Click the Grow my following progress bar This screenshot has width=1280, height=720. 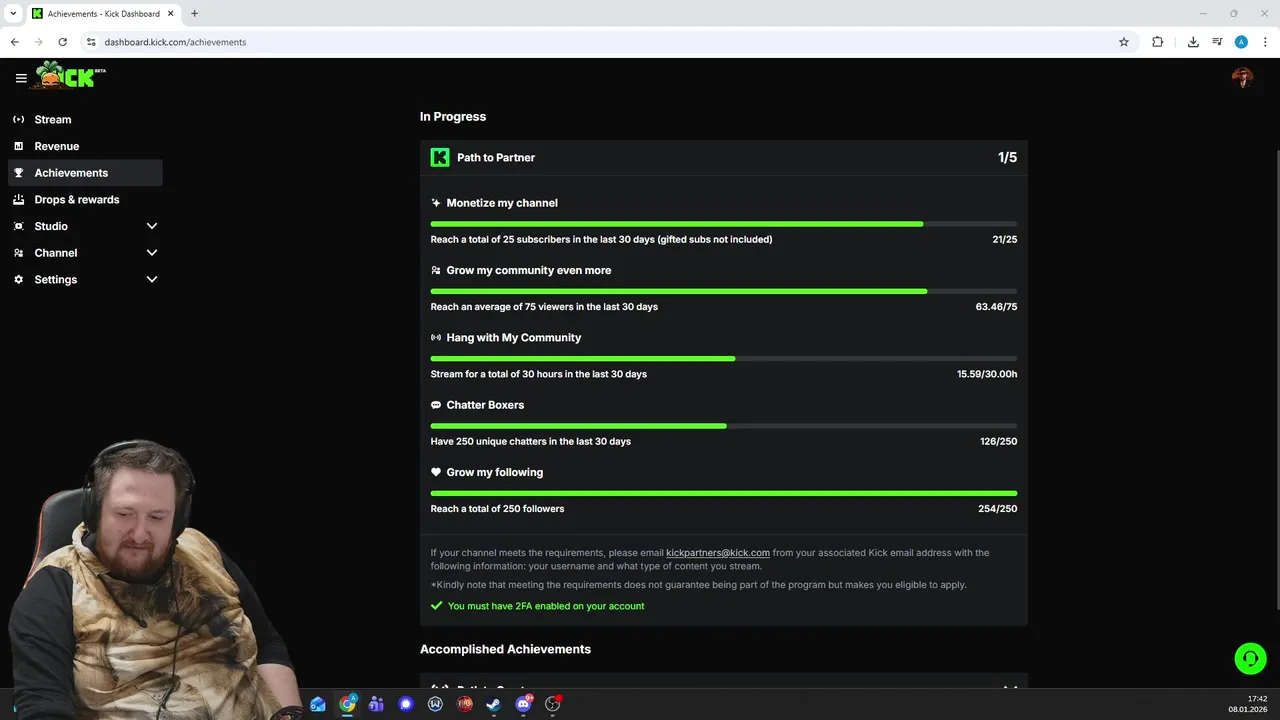pos(724,493)
